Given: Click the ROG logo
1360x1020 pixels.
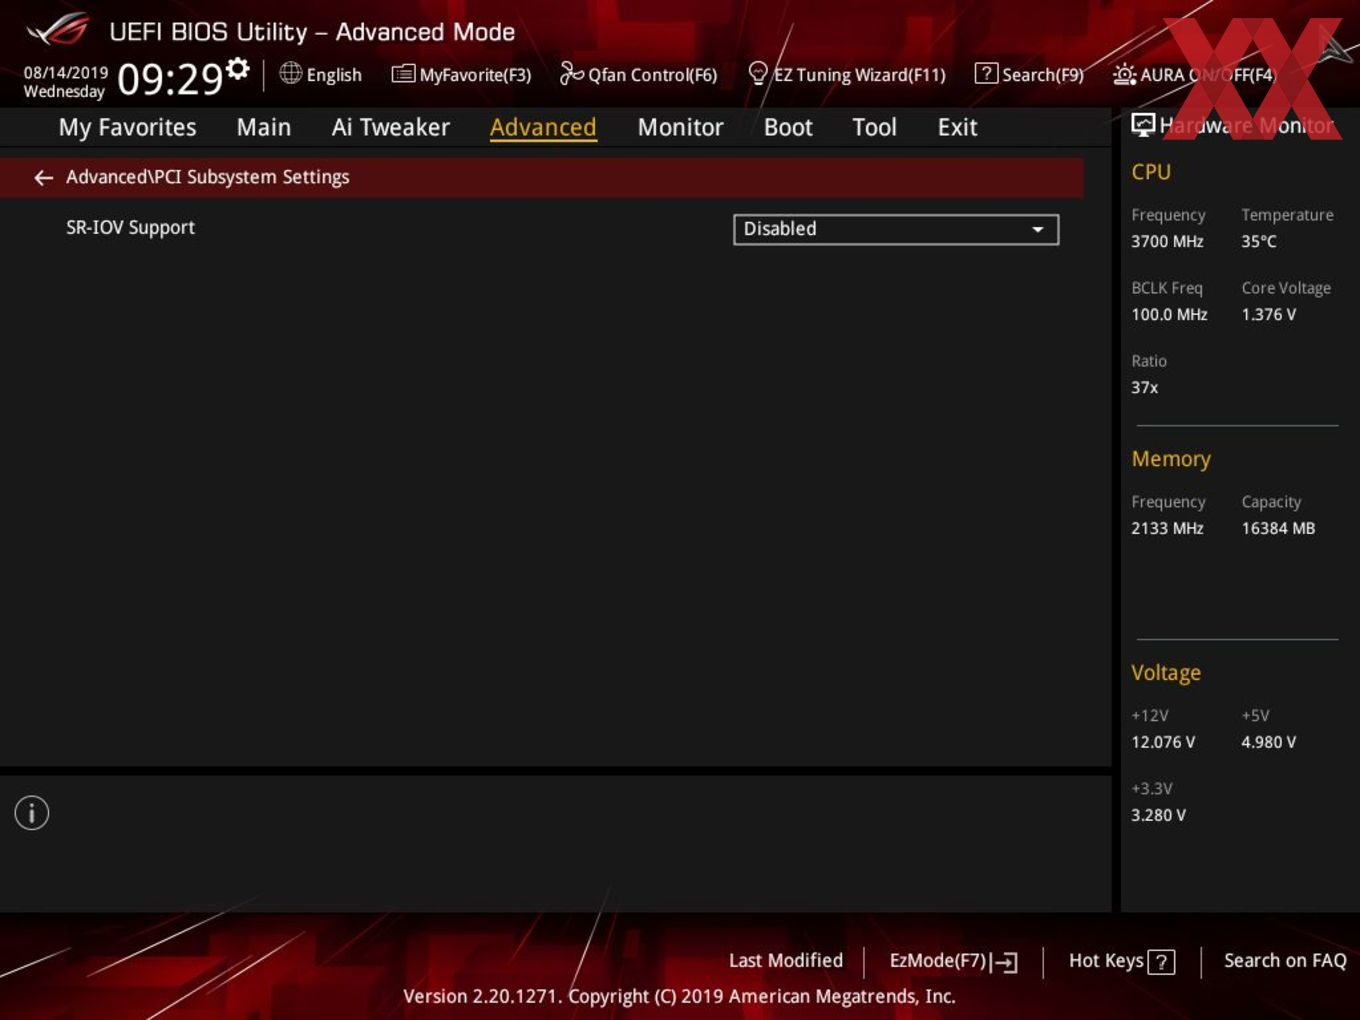Looking at the screenshot, I should tap(58, 30).
